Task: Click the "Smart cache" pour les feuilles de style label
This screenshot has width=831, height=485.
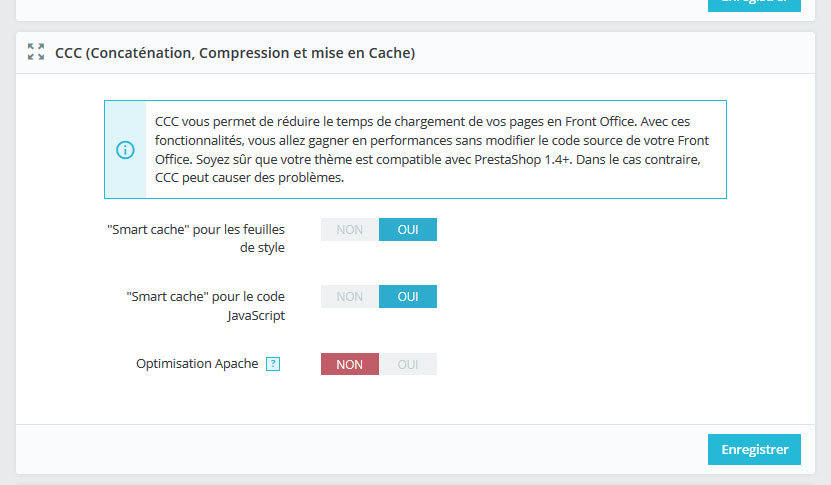Action: (x=196, y=238)
